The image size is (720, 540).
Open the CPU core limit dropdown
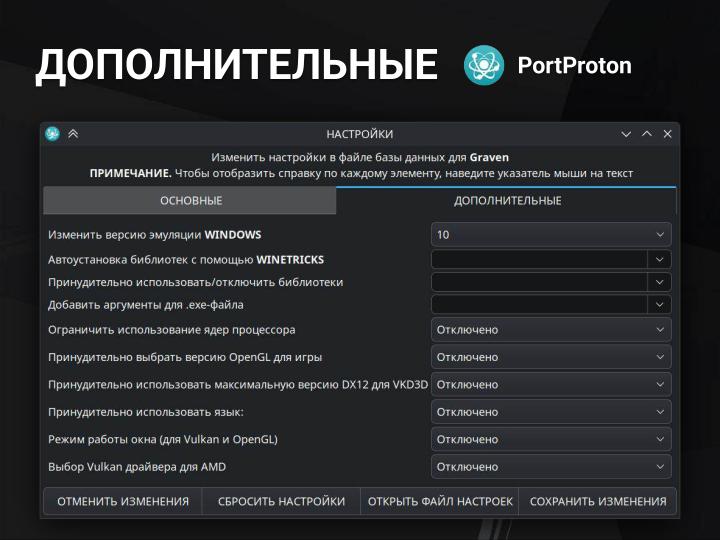coord(551,330)
